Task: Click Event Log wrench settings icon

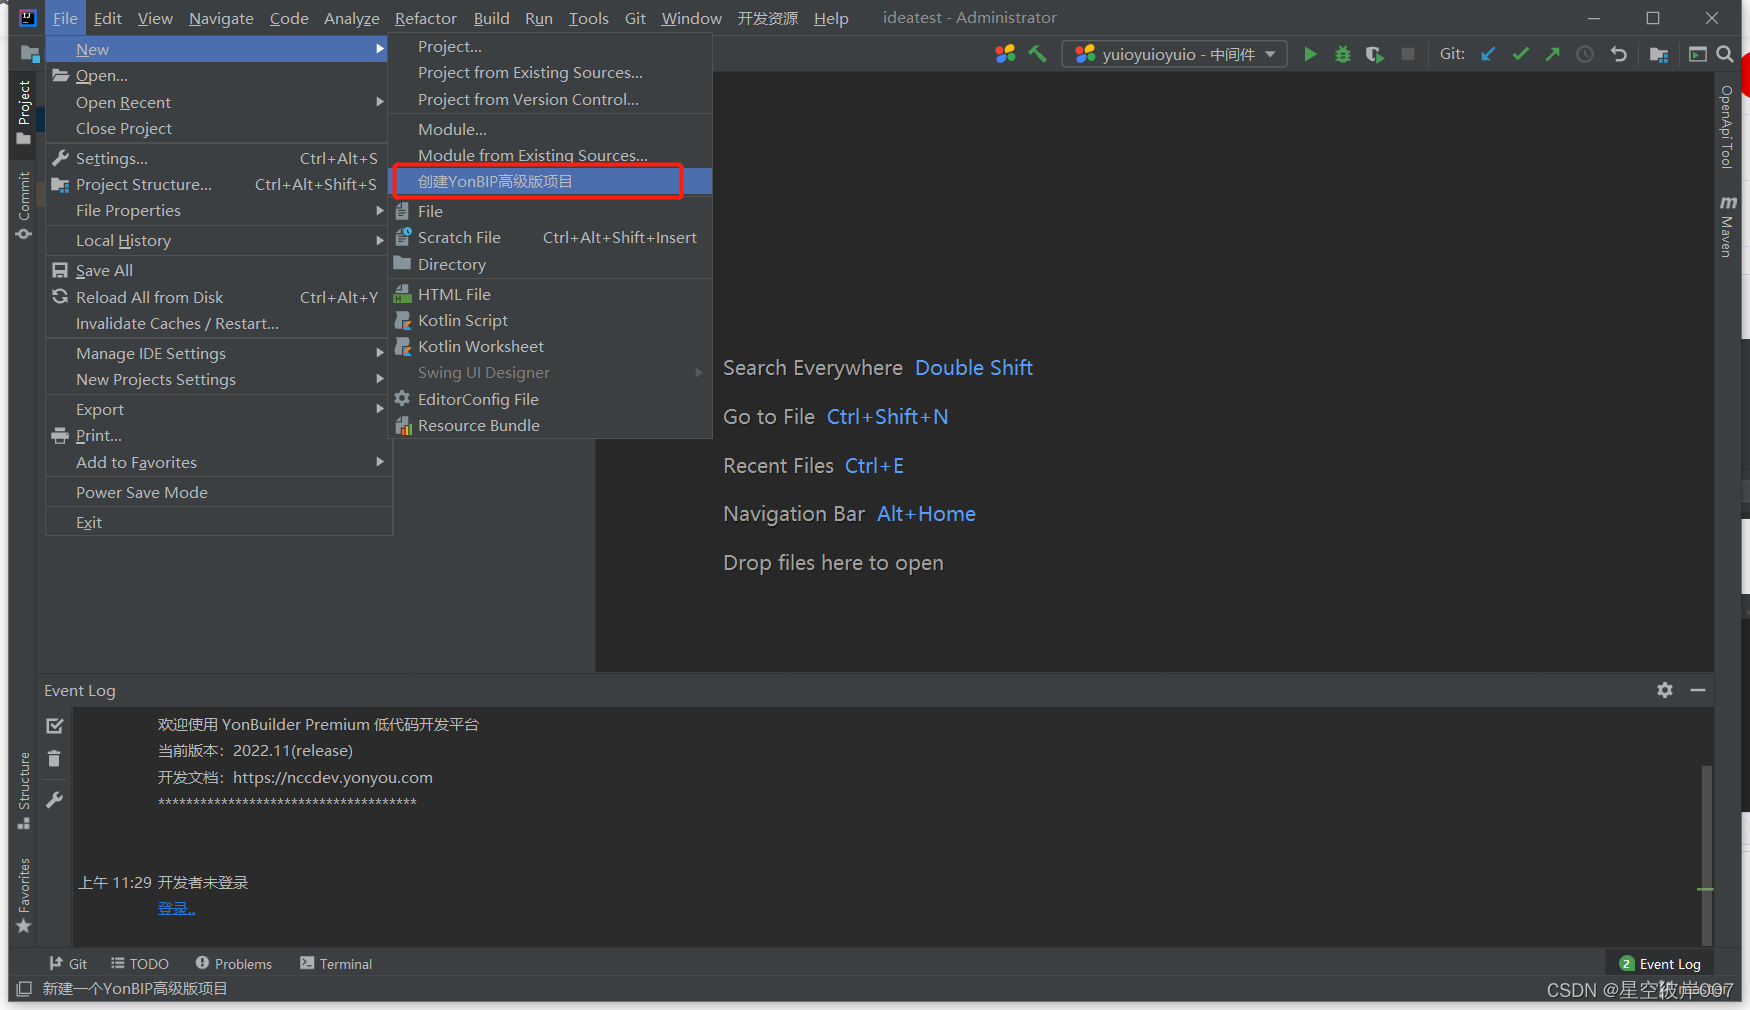Action: pyautogui.click(x=55, y=799)
